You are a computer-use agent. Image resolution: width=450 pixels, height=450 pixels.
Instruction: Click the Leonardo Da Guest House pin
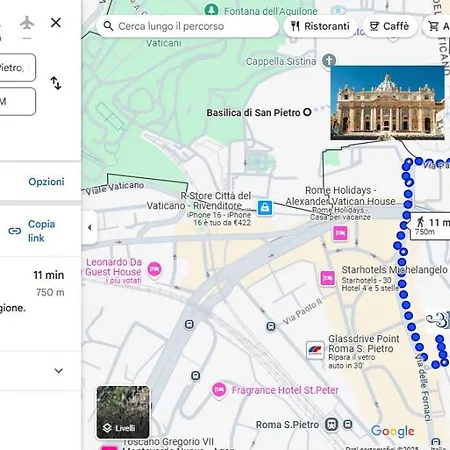[154, 269]
